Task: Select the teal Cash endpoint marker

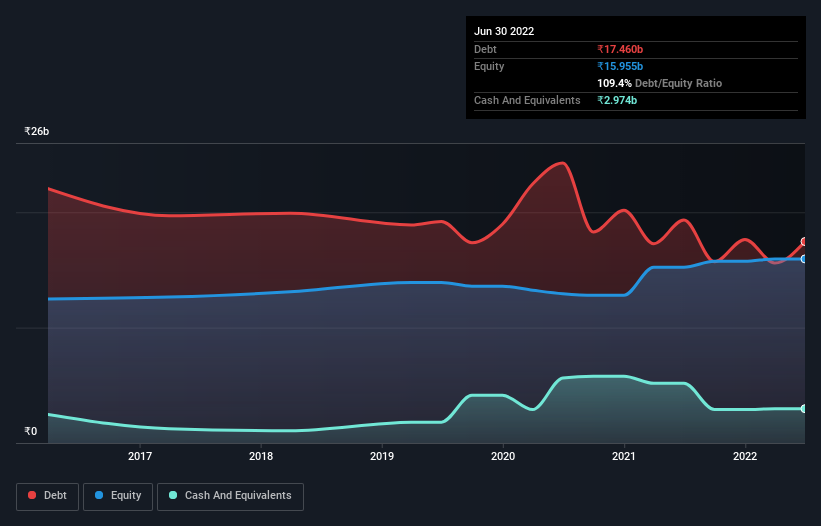Action: click(804, 409)
